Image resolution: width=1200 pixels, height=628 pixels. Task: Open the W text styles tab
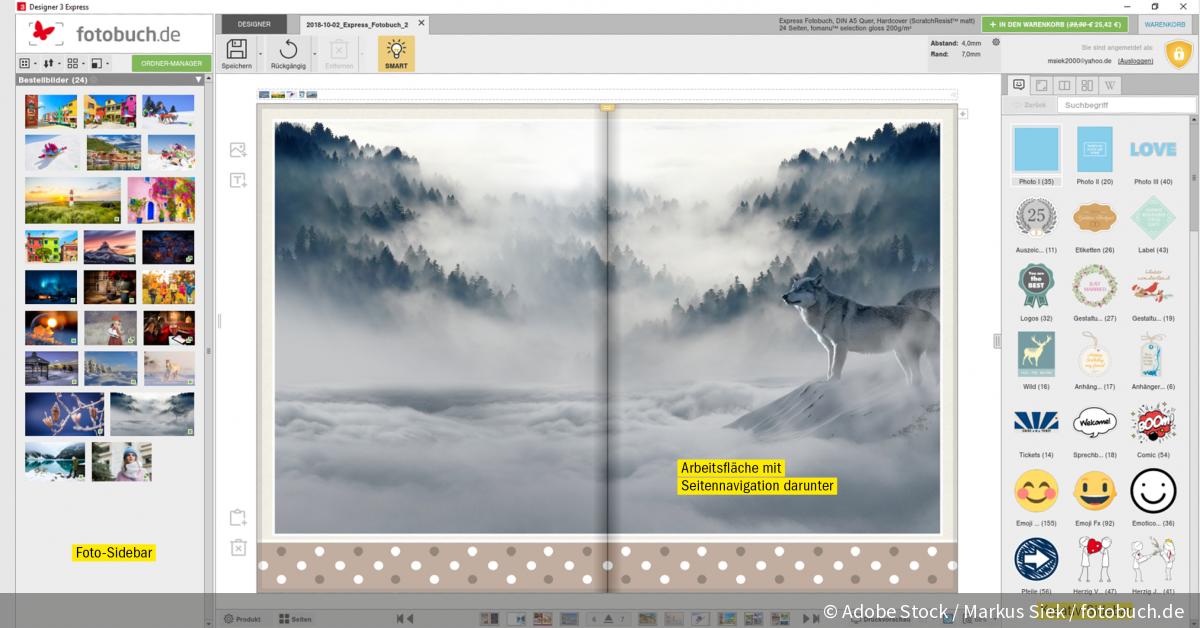(x=1110, y=85)
